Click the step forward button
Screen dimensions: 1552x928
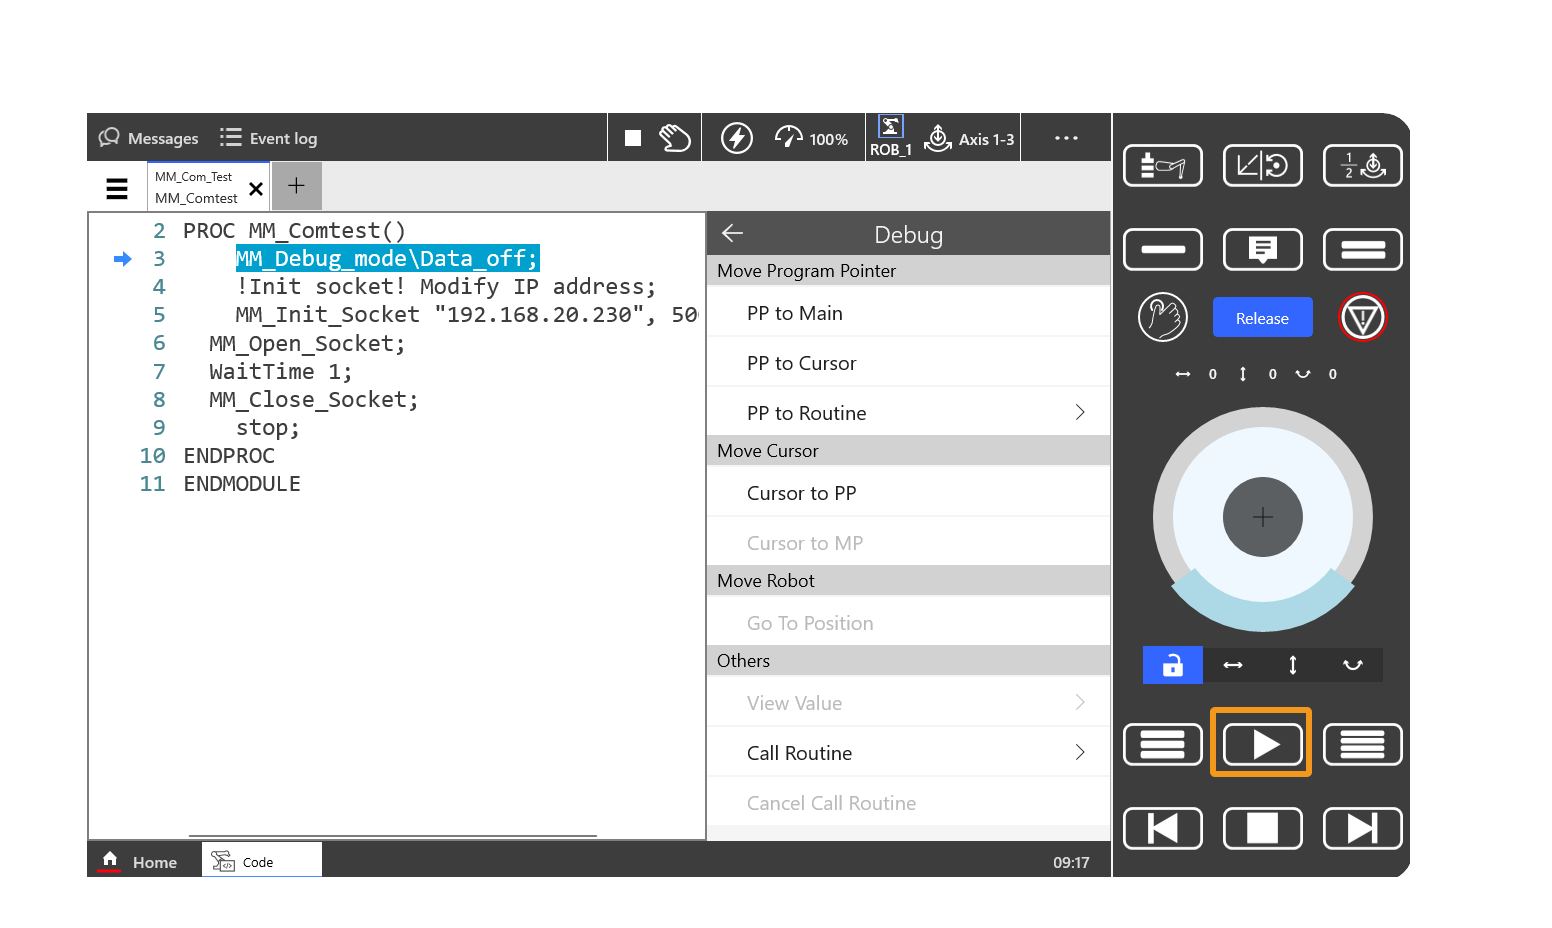coord(1362,828)
